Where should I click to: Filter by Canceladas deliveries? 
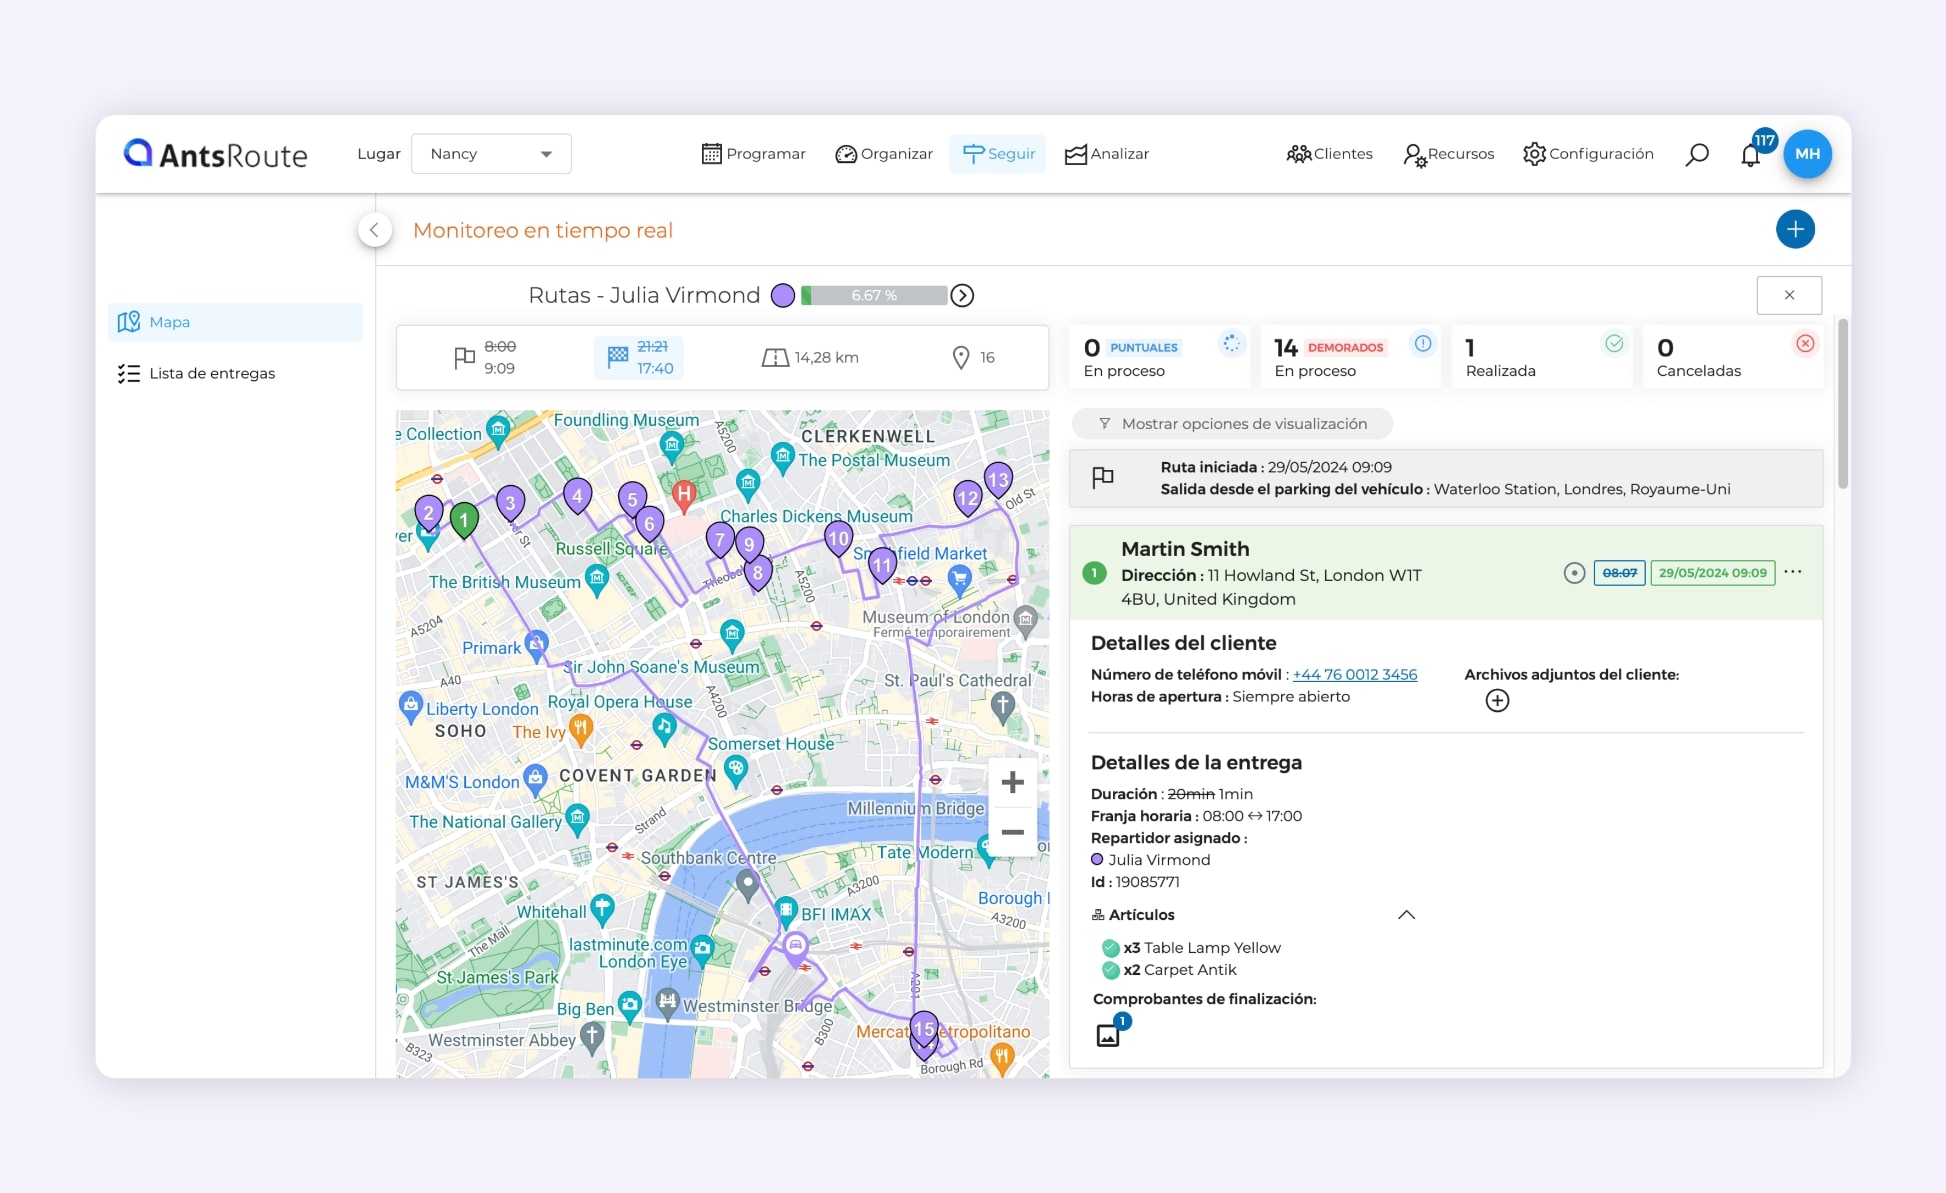pyautogui.click(x=1732, y=358)
